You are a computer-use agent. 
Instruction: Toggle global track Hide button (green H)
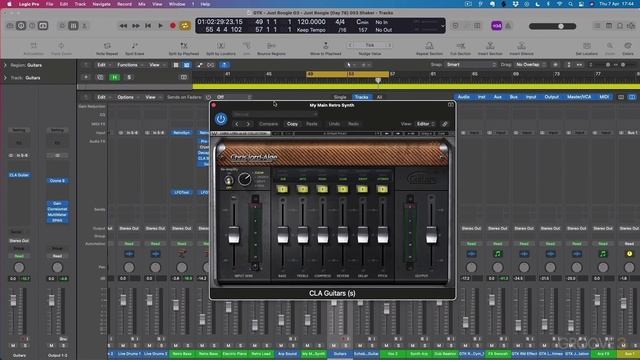[x=115, y=77]
